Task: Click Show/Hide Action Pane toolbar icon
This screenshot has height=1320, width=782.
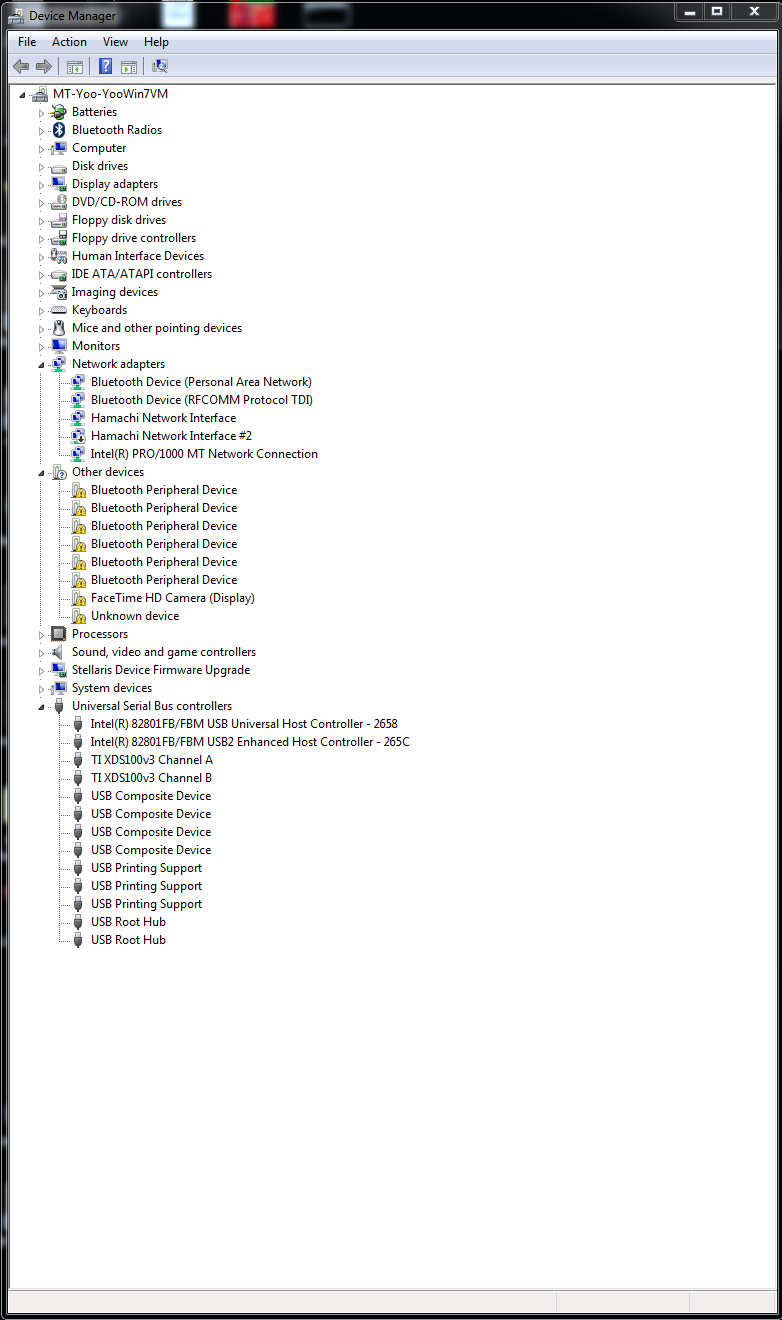Action: (x=128, y=66)
